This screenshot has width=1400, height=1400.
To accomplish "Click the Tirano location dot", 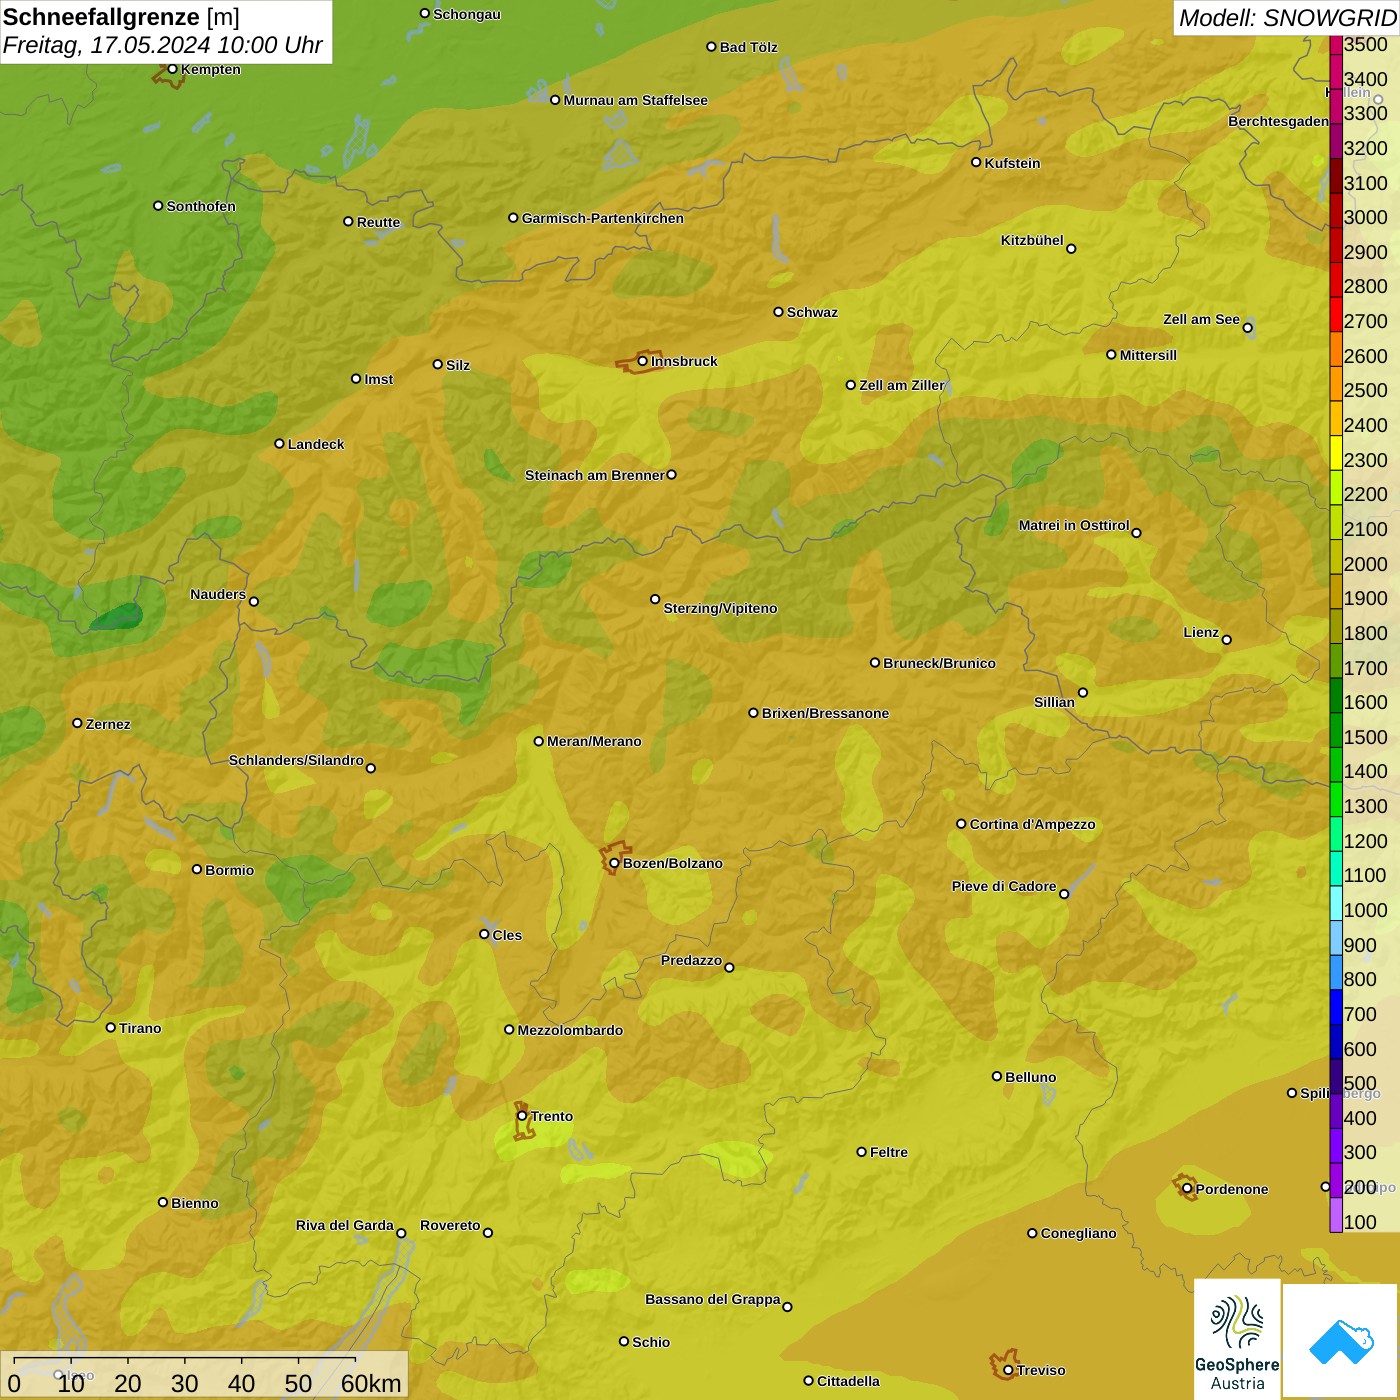I will (111, 1027).
